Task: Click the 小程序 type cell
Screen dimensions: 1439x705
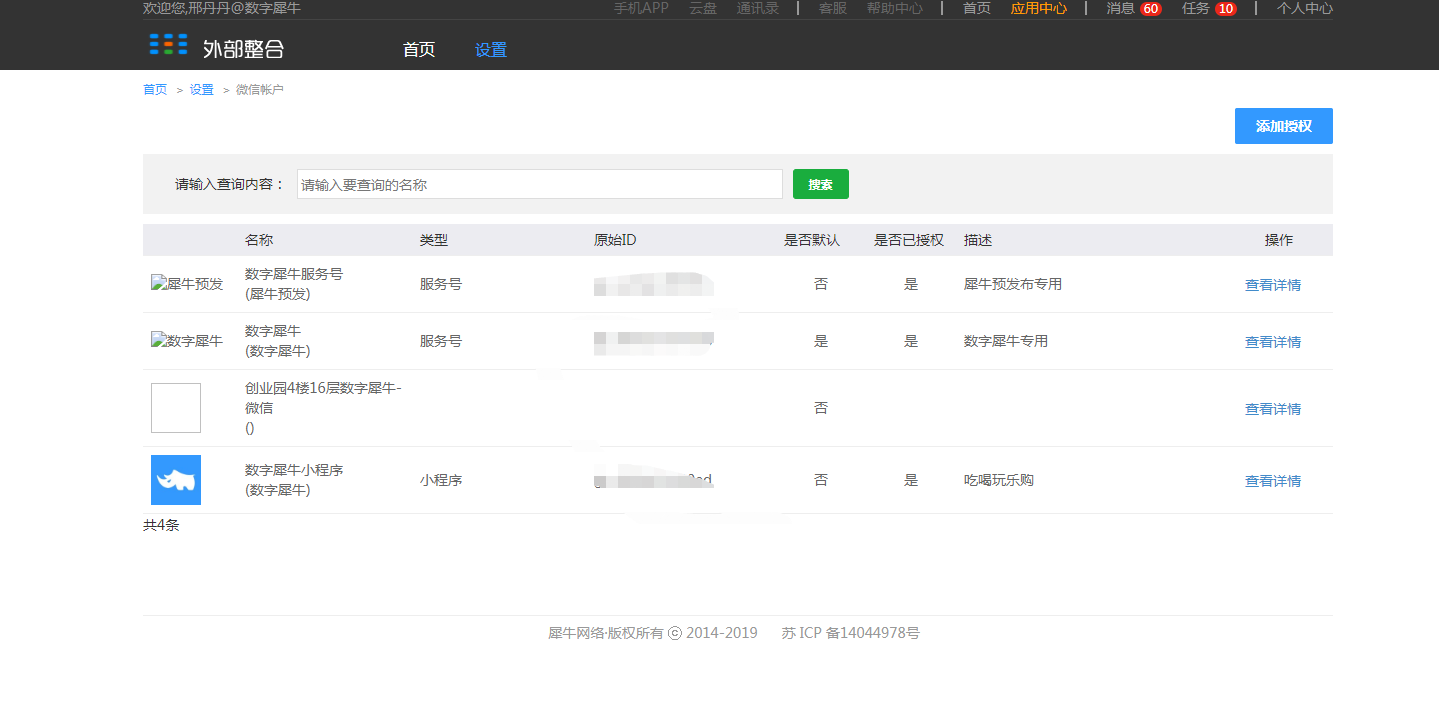Action: point(441,480)
